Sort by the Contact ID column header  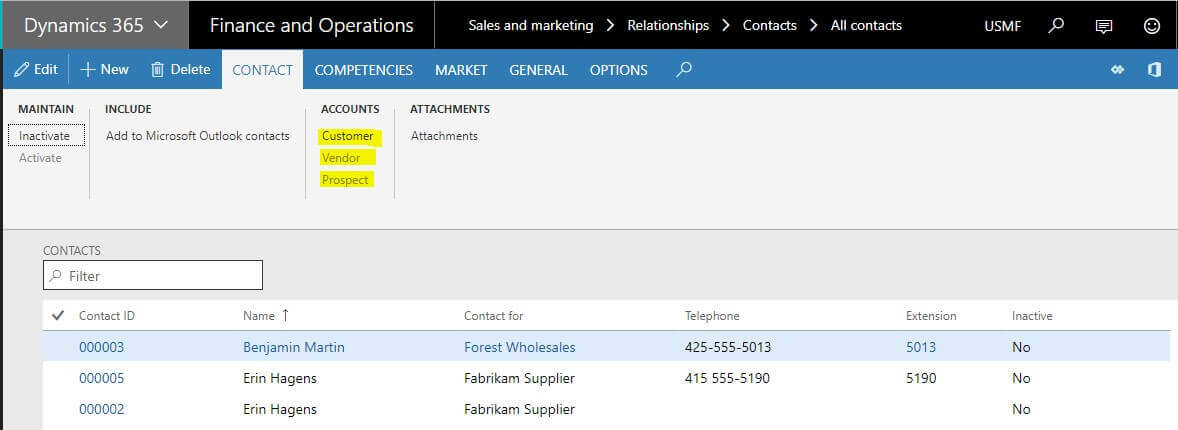pyautogui.click(x=107, y=316)
